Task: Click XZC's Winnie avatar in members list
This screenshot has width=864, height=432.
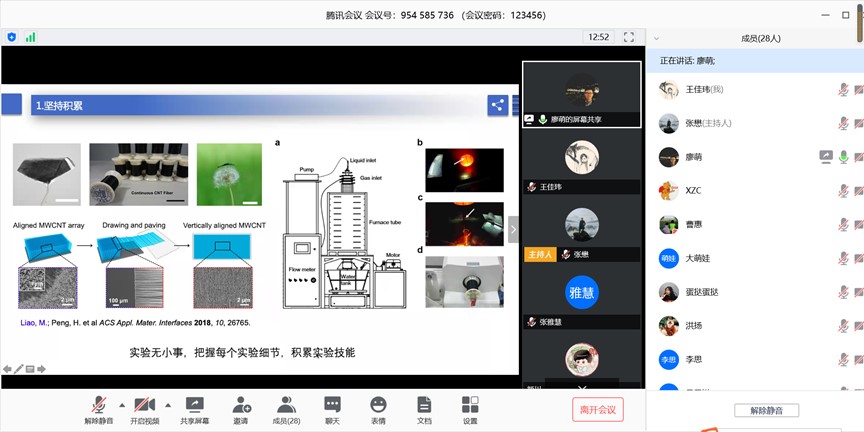Action: pos(669,191)
